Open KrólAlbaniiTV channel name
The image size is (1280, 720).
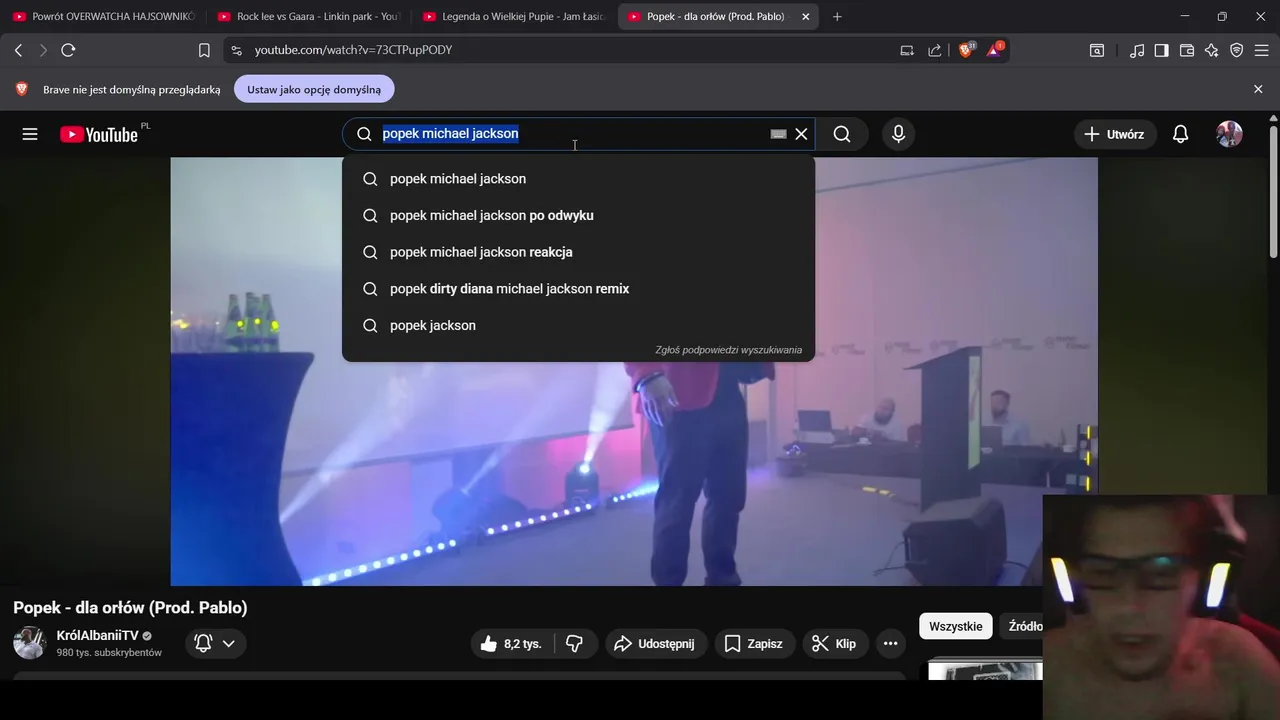pos(97,636)
